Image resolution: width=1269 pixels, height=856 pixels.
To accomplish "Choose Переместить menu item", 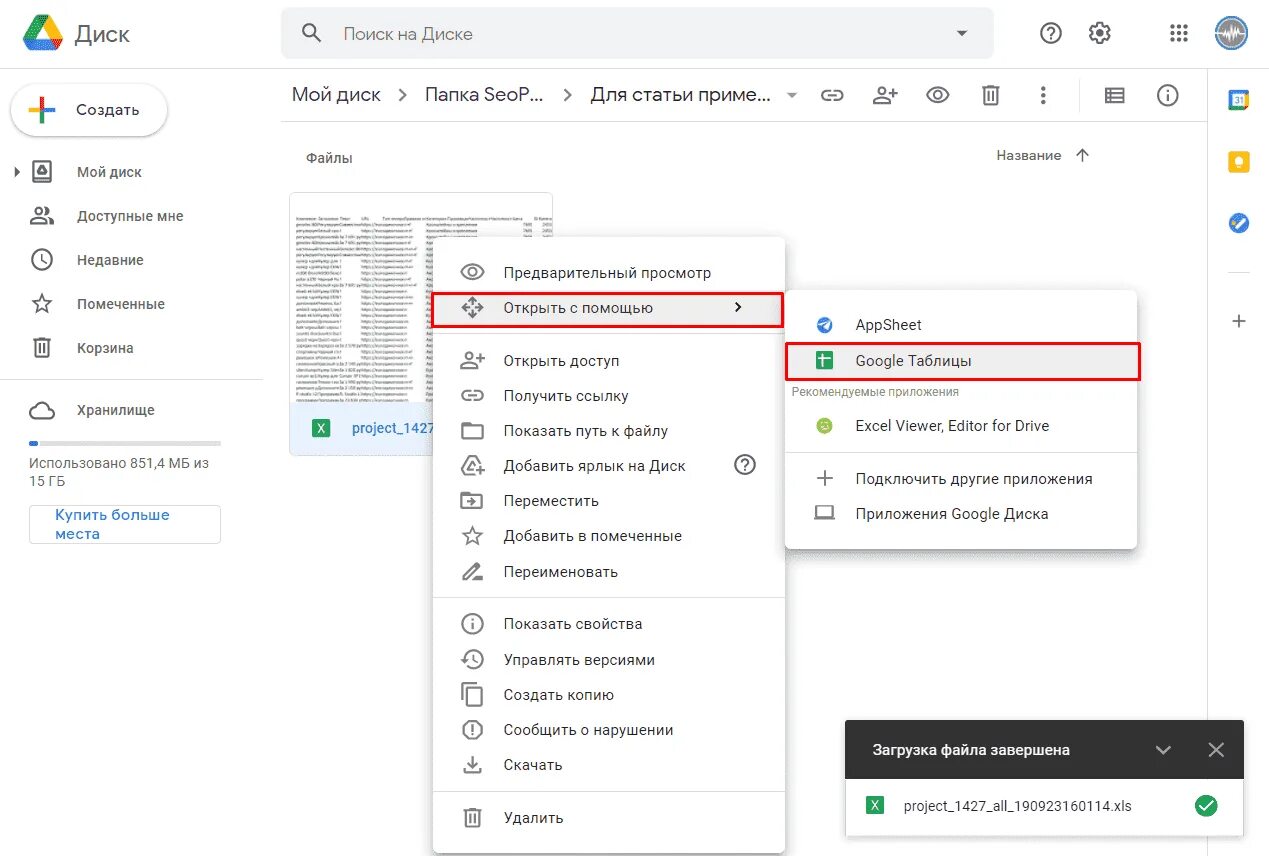I will (609, 501).
